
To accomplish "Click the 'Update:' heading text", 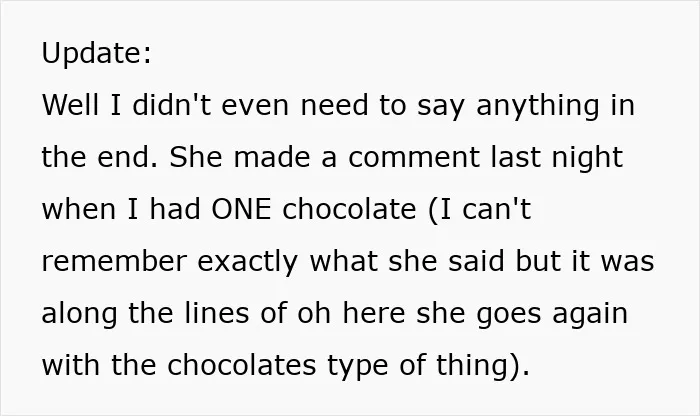I will (96, 54).
